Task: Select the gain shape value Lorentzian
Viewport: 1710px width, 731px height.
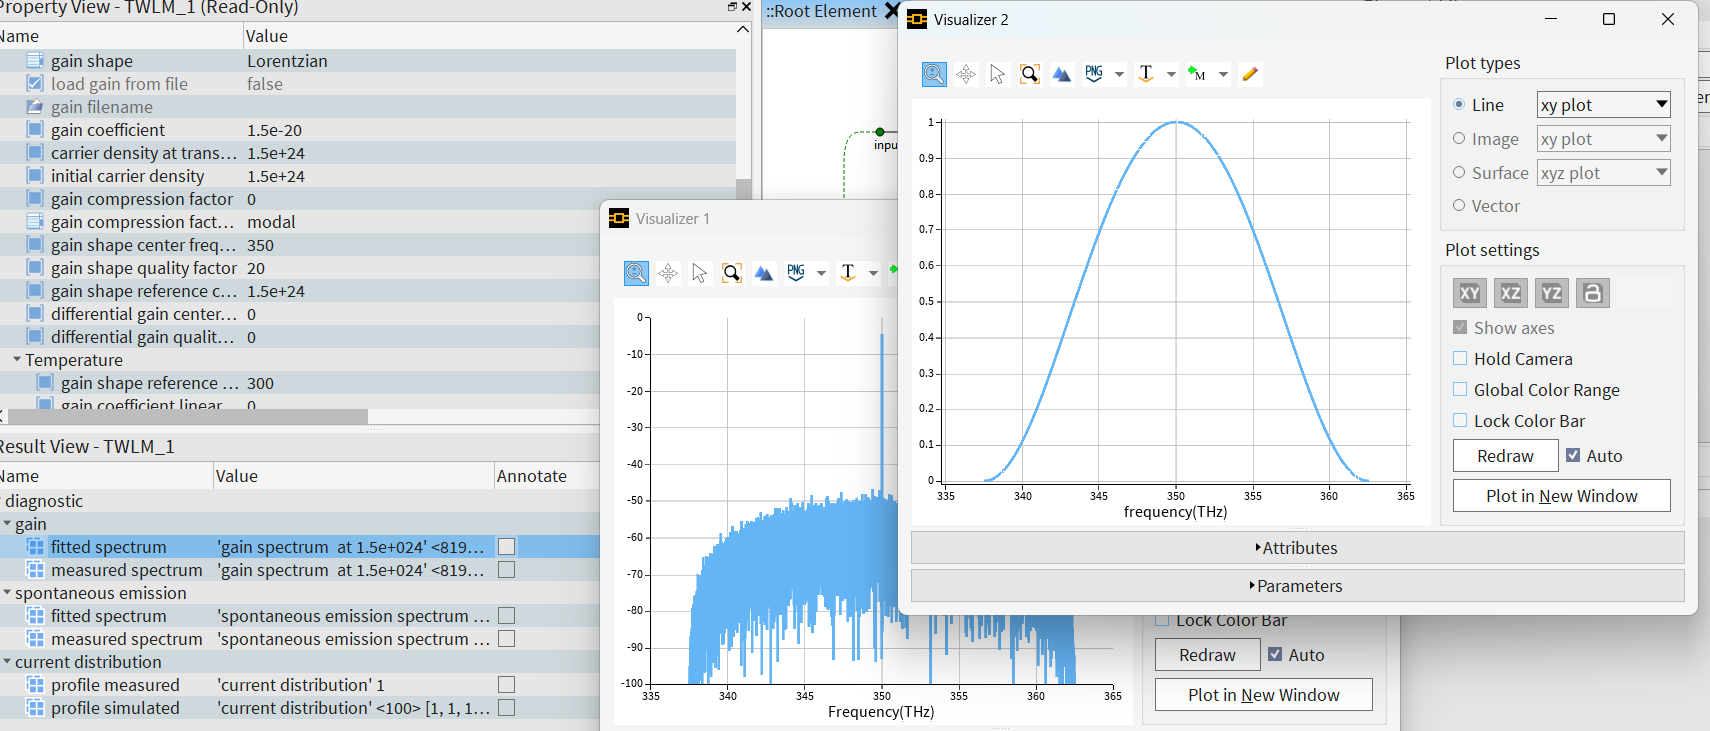Action: pos(287,61)
